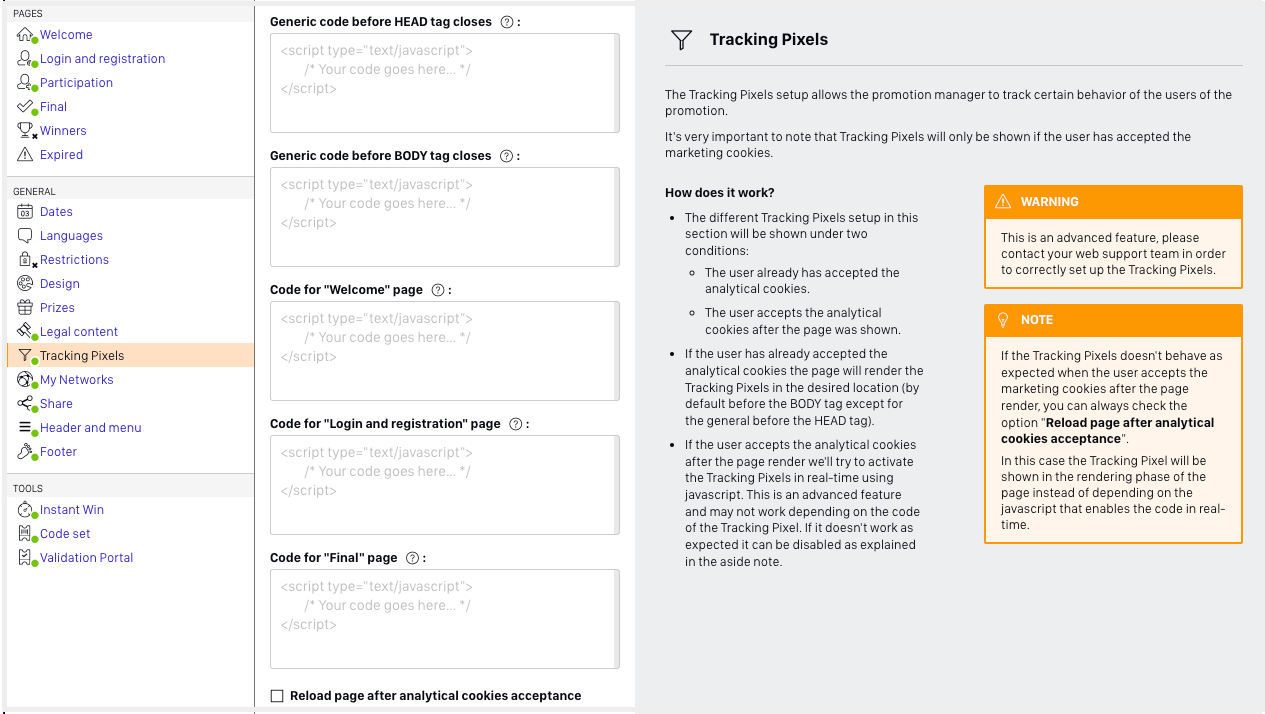Go to Login and registration page
Image resolution: width=1265 pixels, height=714 pixels.
[103, 58]
